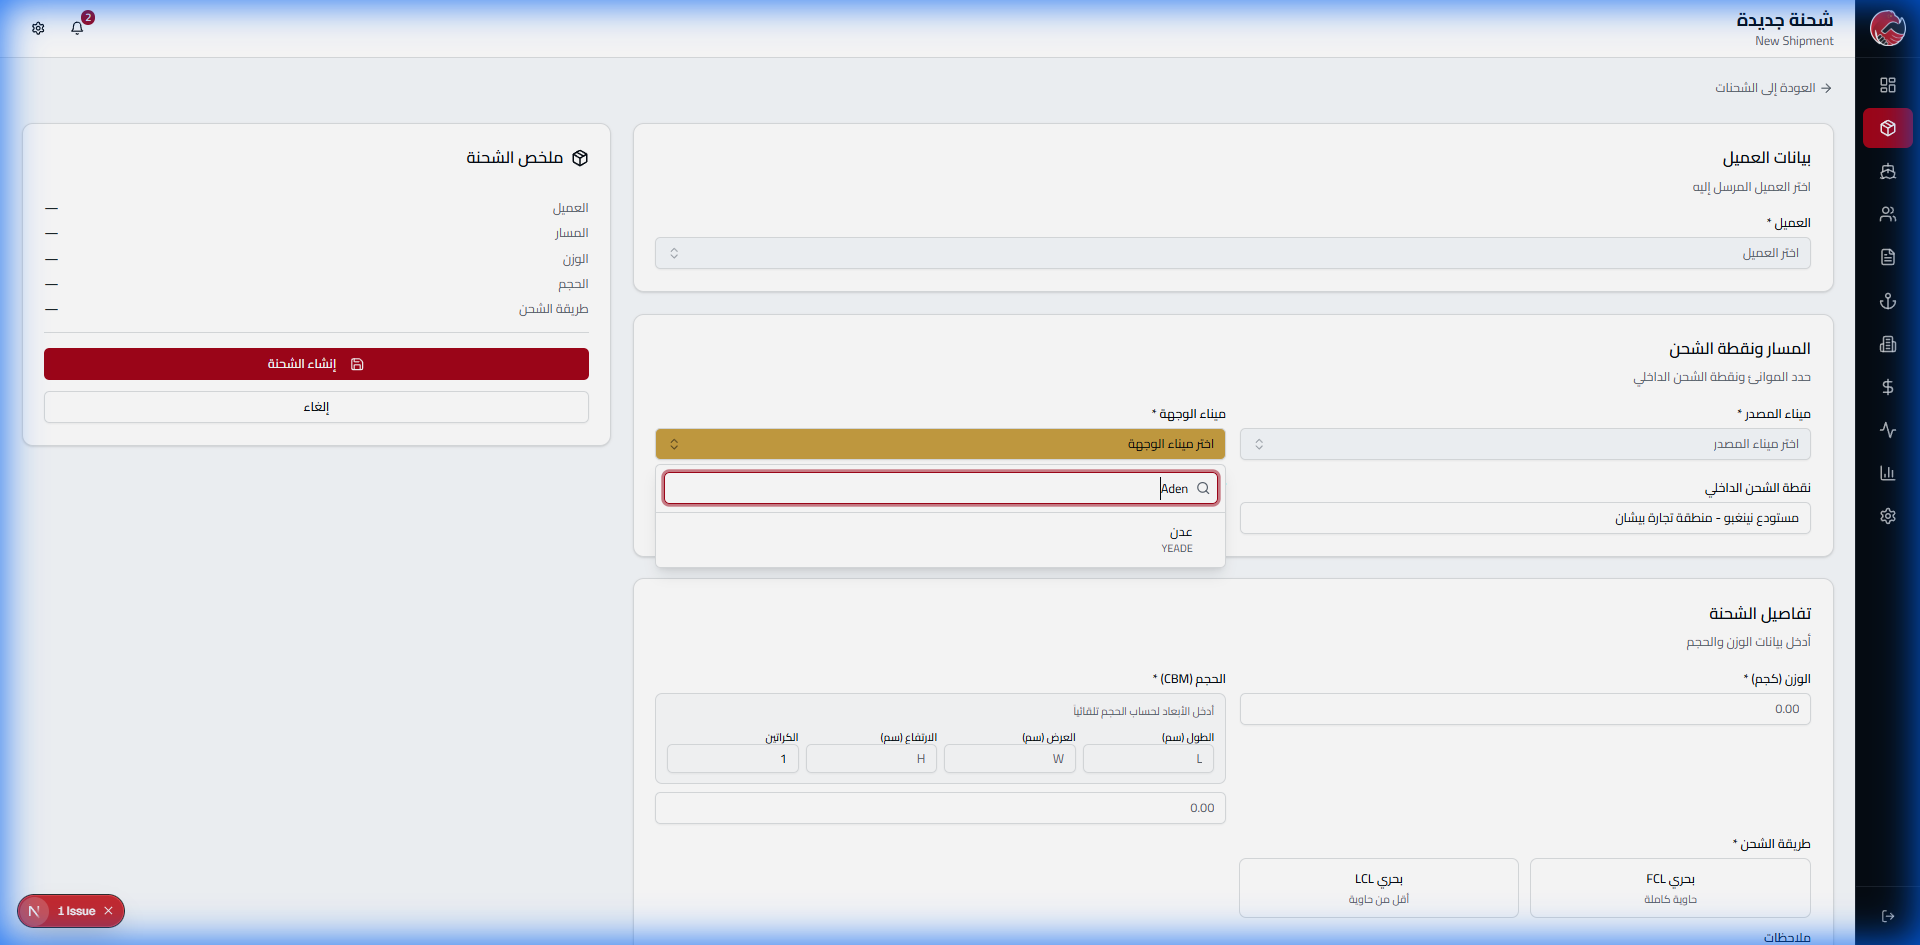Click the weight (kg) input field

click(x=1524, y=709)
